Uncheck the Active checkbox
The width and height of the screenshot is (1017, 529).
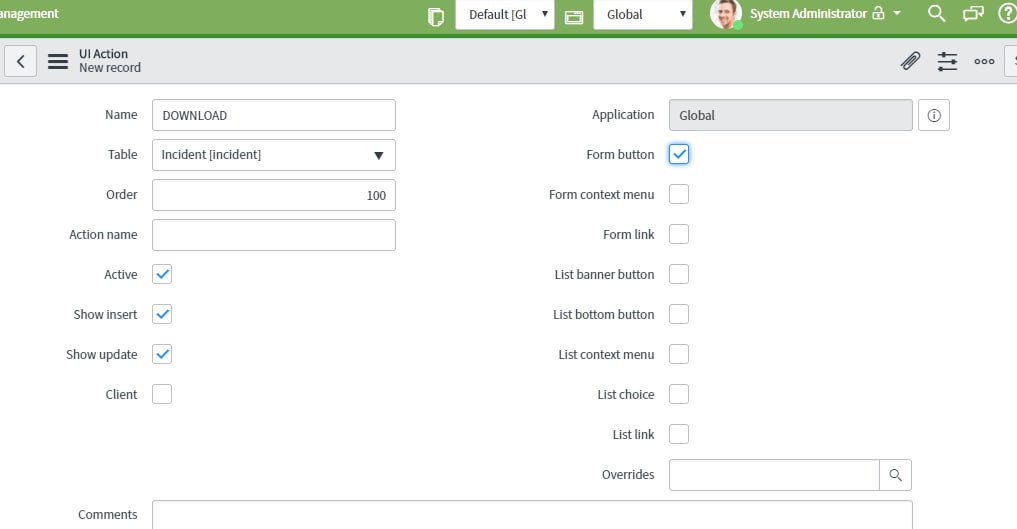162,274
